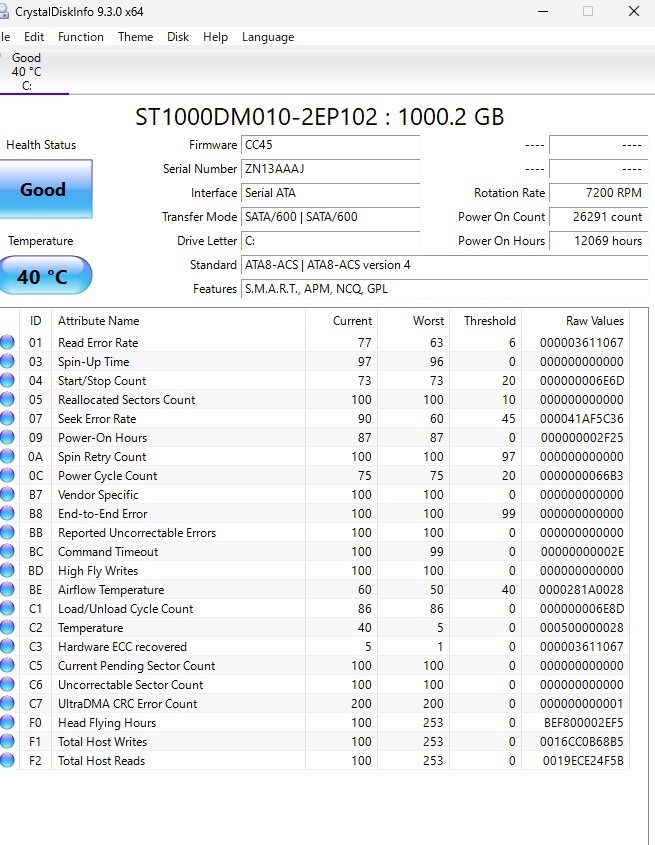Click the Firmware value field CC45

(330, 145)
